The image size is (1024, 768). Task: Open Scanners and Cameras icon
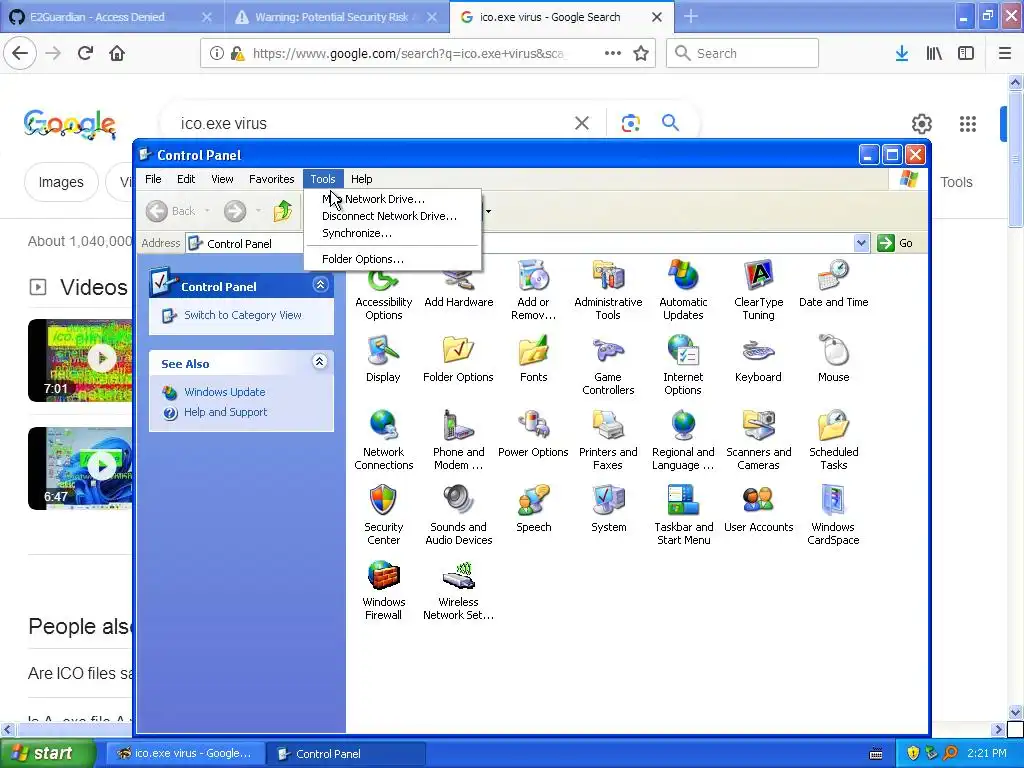pyautogui.click(x=758, y=440)
